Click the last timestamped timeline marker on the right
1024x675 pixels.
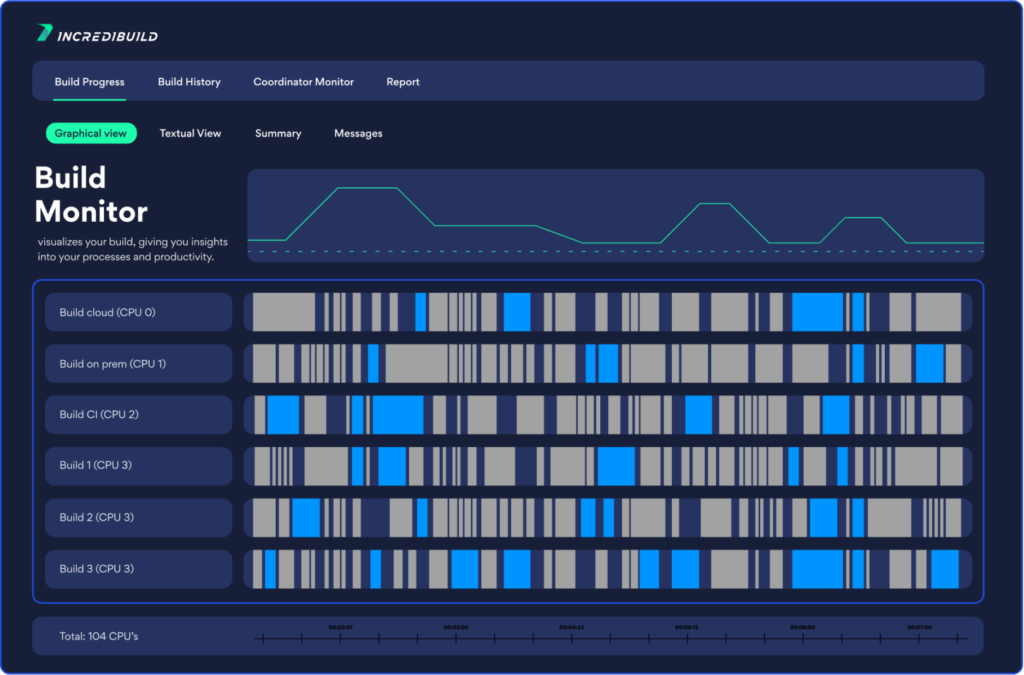919,637
